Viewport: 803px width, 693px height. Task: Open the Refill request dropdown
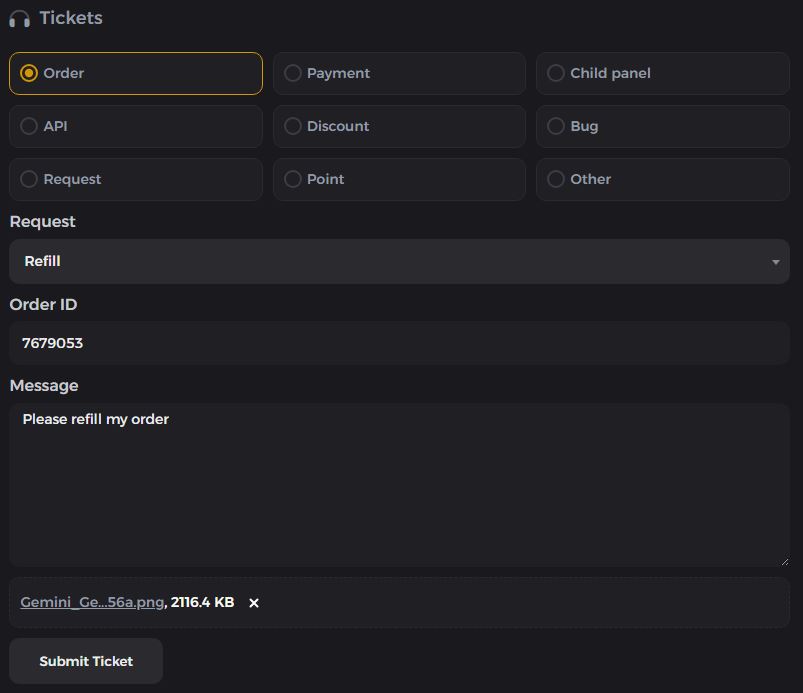tap(400, 261)
